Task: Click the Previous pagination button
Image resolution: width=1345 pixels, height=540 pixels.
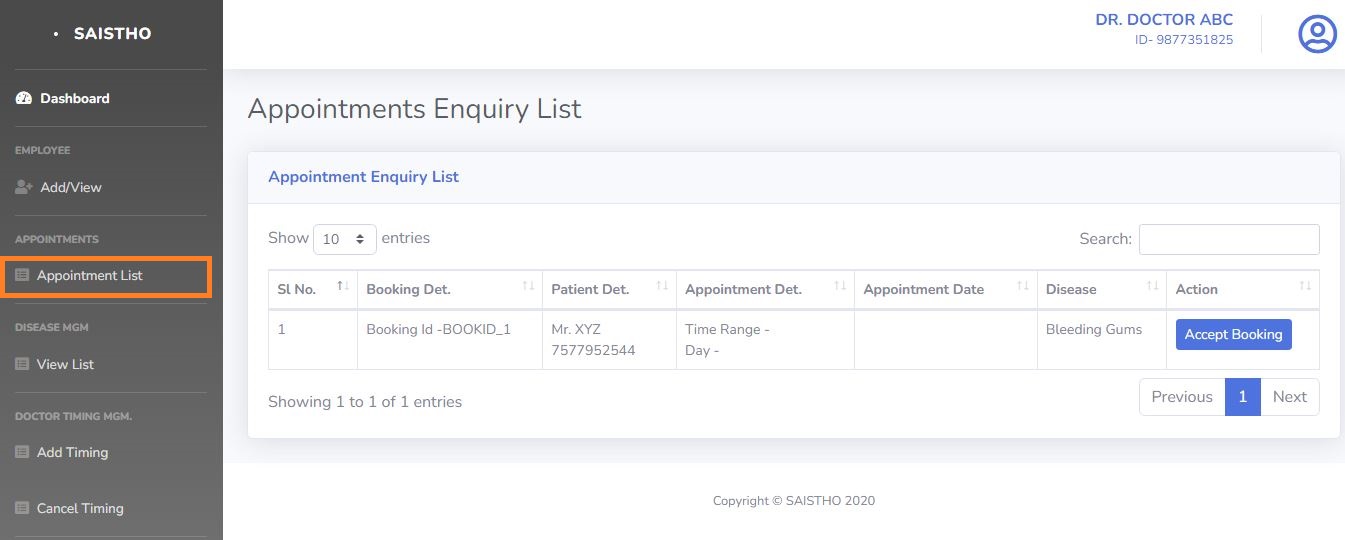Action: click(x=1181, y=397)
